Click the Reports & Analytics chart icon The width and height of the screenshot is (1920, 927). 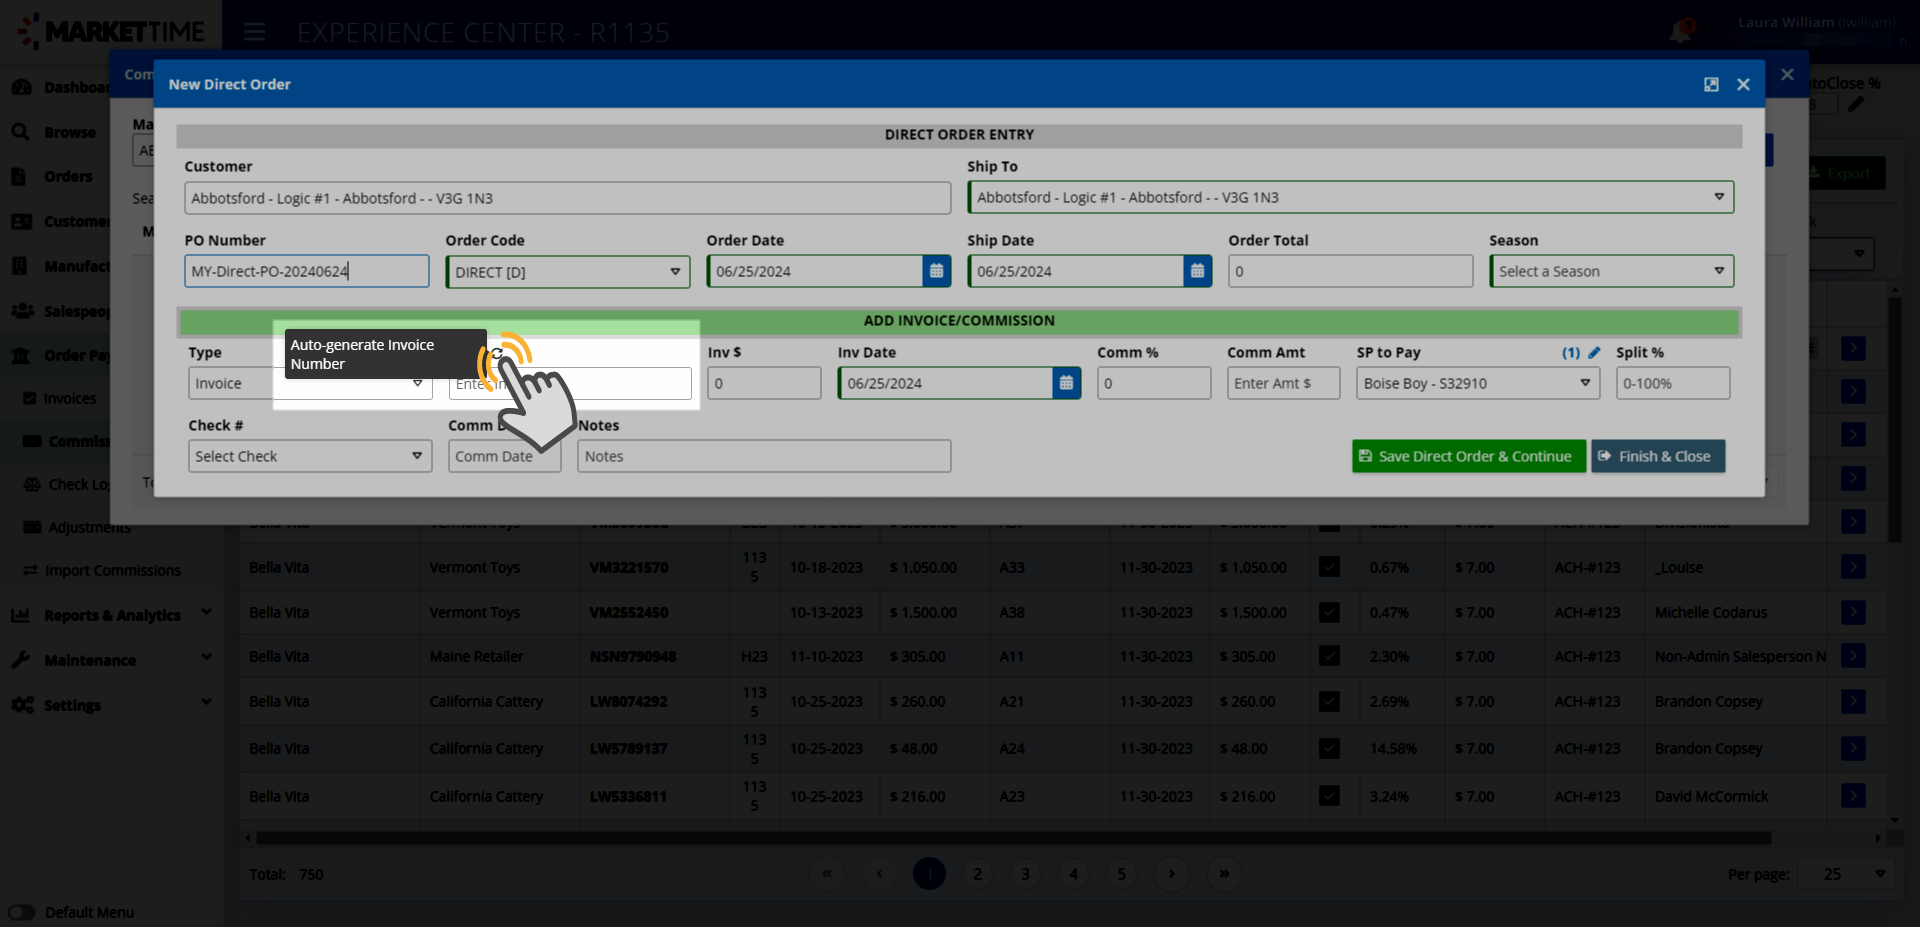click(21, 615)
